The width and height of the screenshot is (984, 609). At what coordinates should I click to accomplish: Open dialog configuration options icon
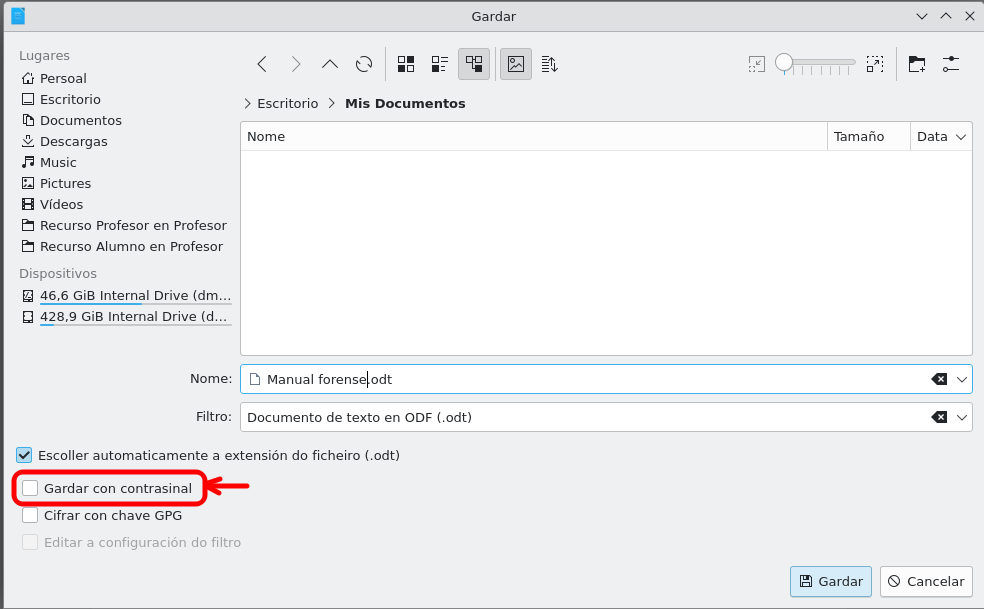[x=951, y=64]
